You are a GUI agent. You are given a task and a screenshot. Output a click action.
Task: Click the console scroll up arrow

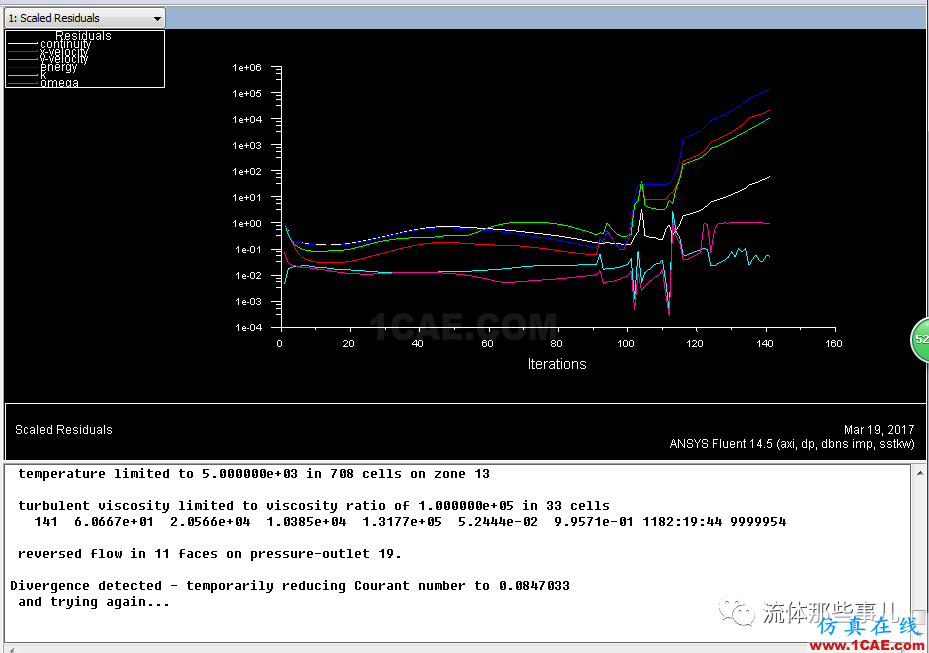tap(920, 473)
